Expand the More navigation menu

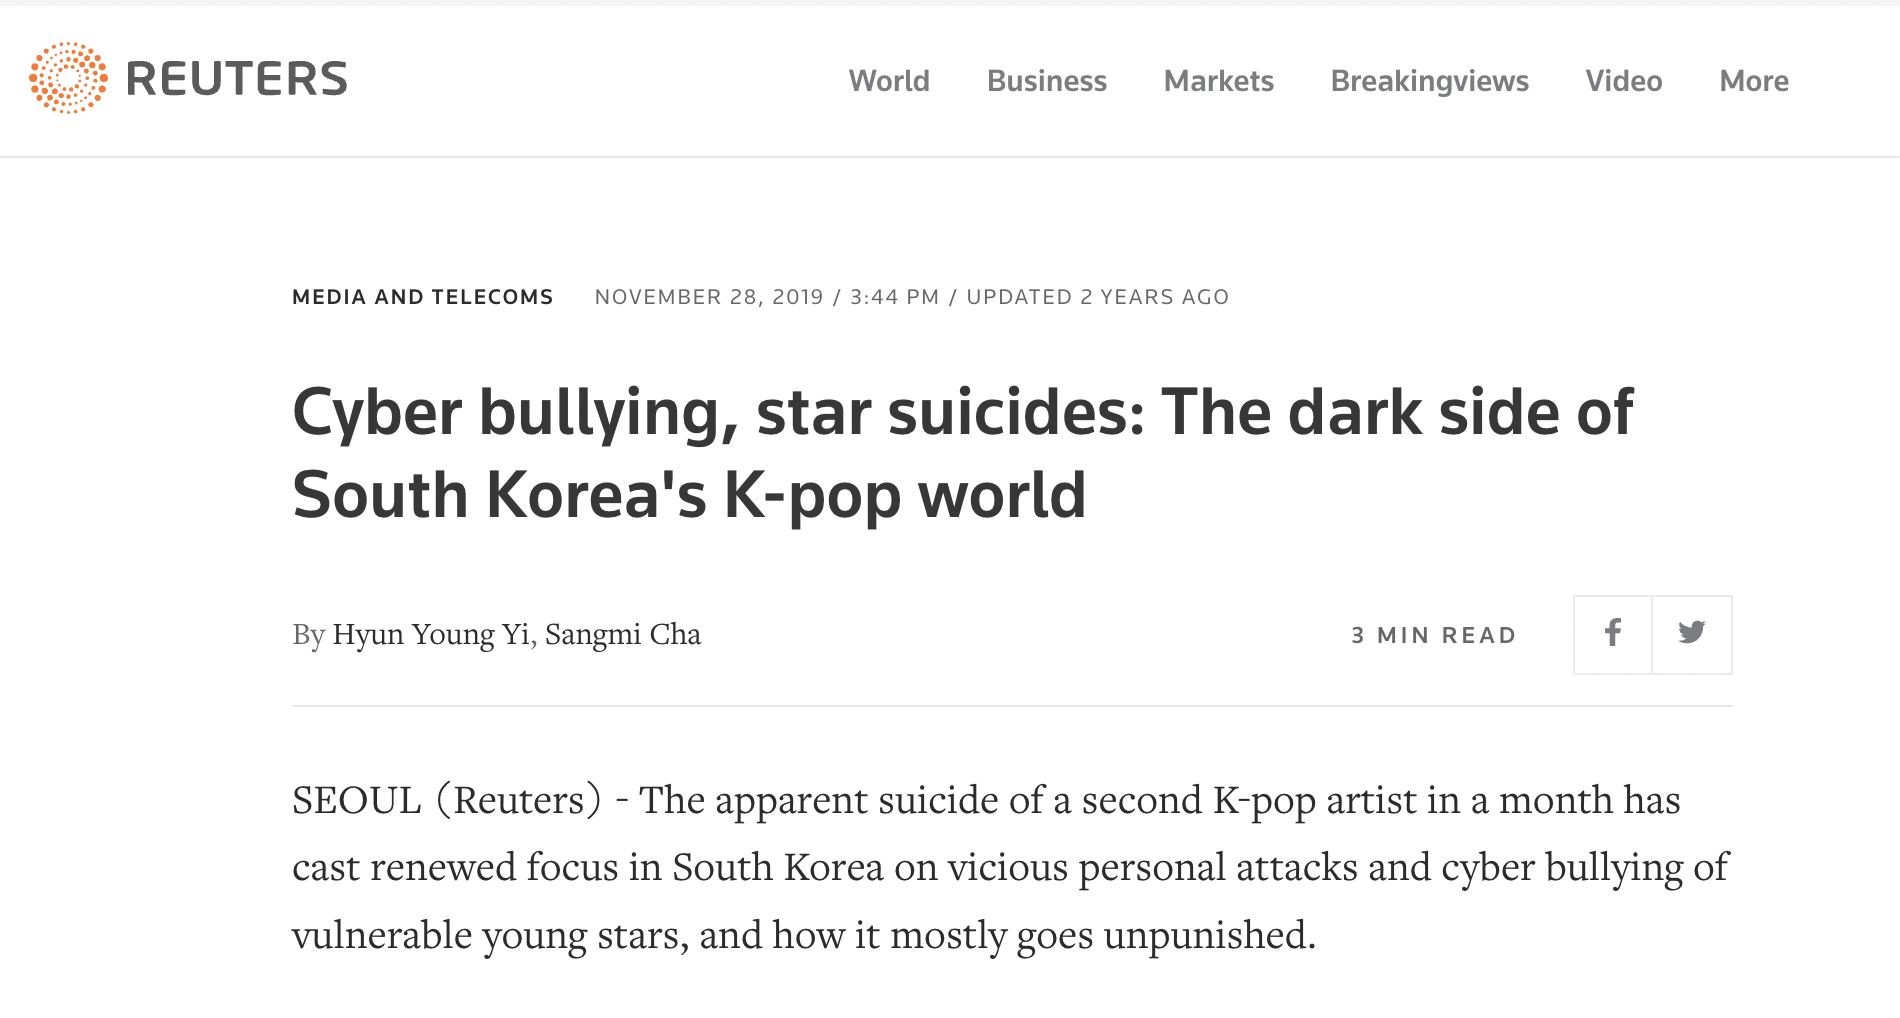pos(1754,81)
